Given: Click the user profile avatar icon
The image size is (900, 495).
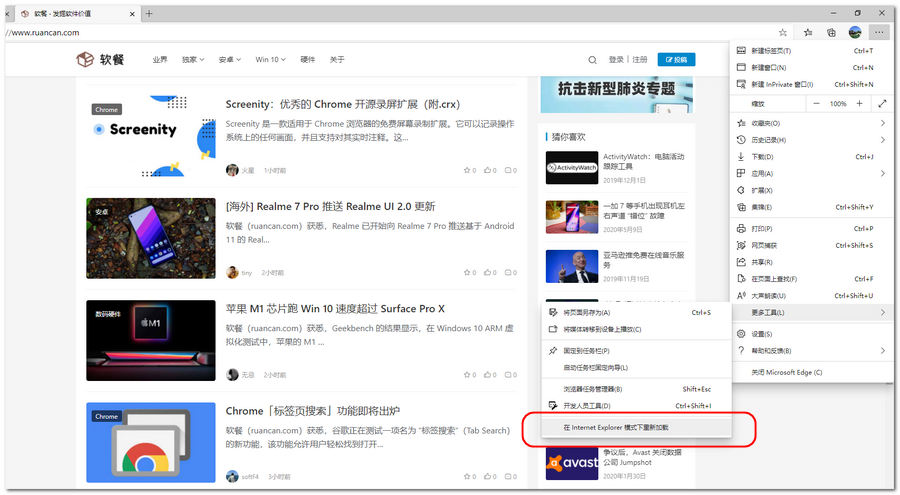Looking at the screenshot, I should [x=855, y=32].
